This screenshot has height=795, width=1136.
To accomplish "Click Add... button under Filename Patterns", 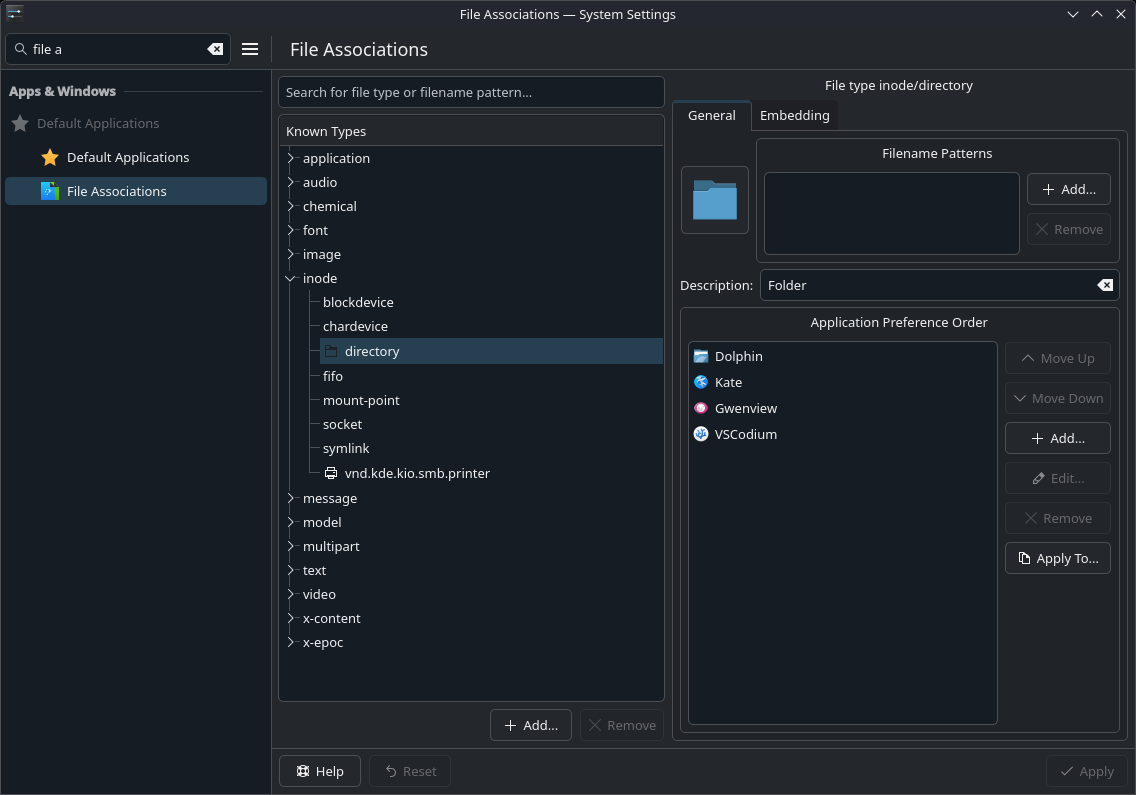I will click(1068, 189).
